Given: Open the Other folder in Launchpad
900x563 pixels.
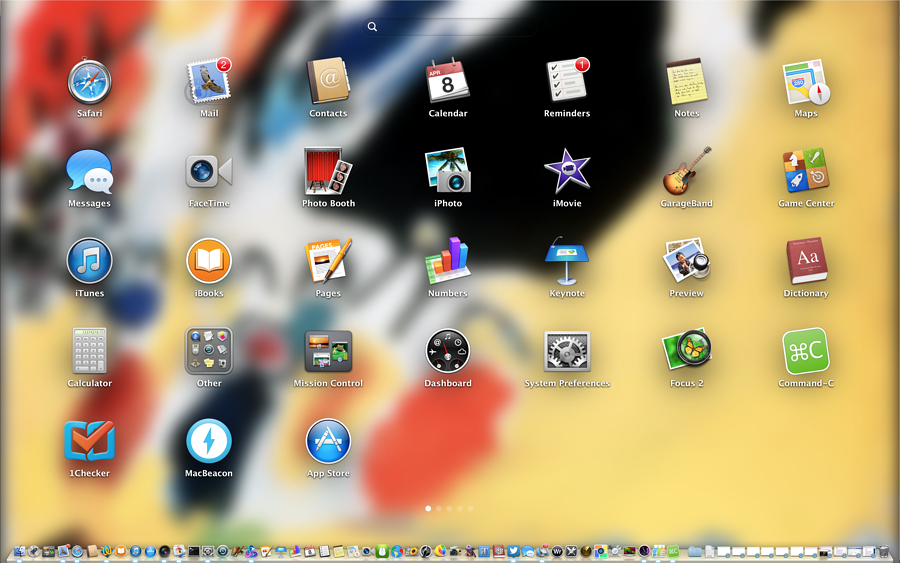Looking at the screenshot, I should point(208,351).
